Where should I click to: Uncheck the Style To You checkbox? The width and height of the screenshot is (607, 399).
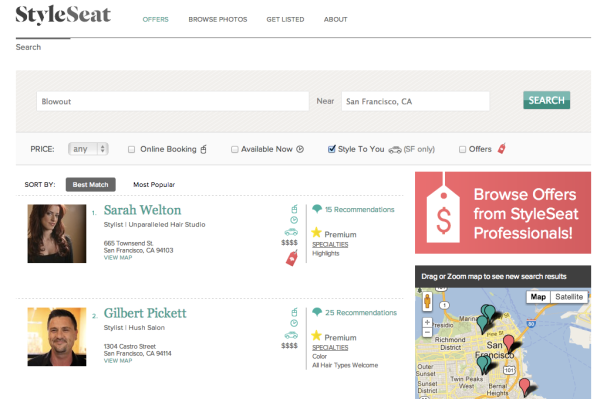point(332,149)
